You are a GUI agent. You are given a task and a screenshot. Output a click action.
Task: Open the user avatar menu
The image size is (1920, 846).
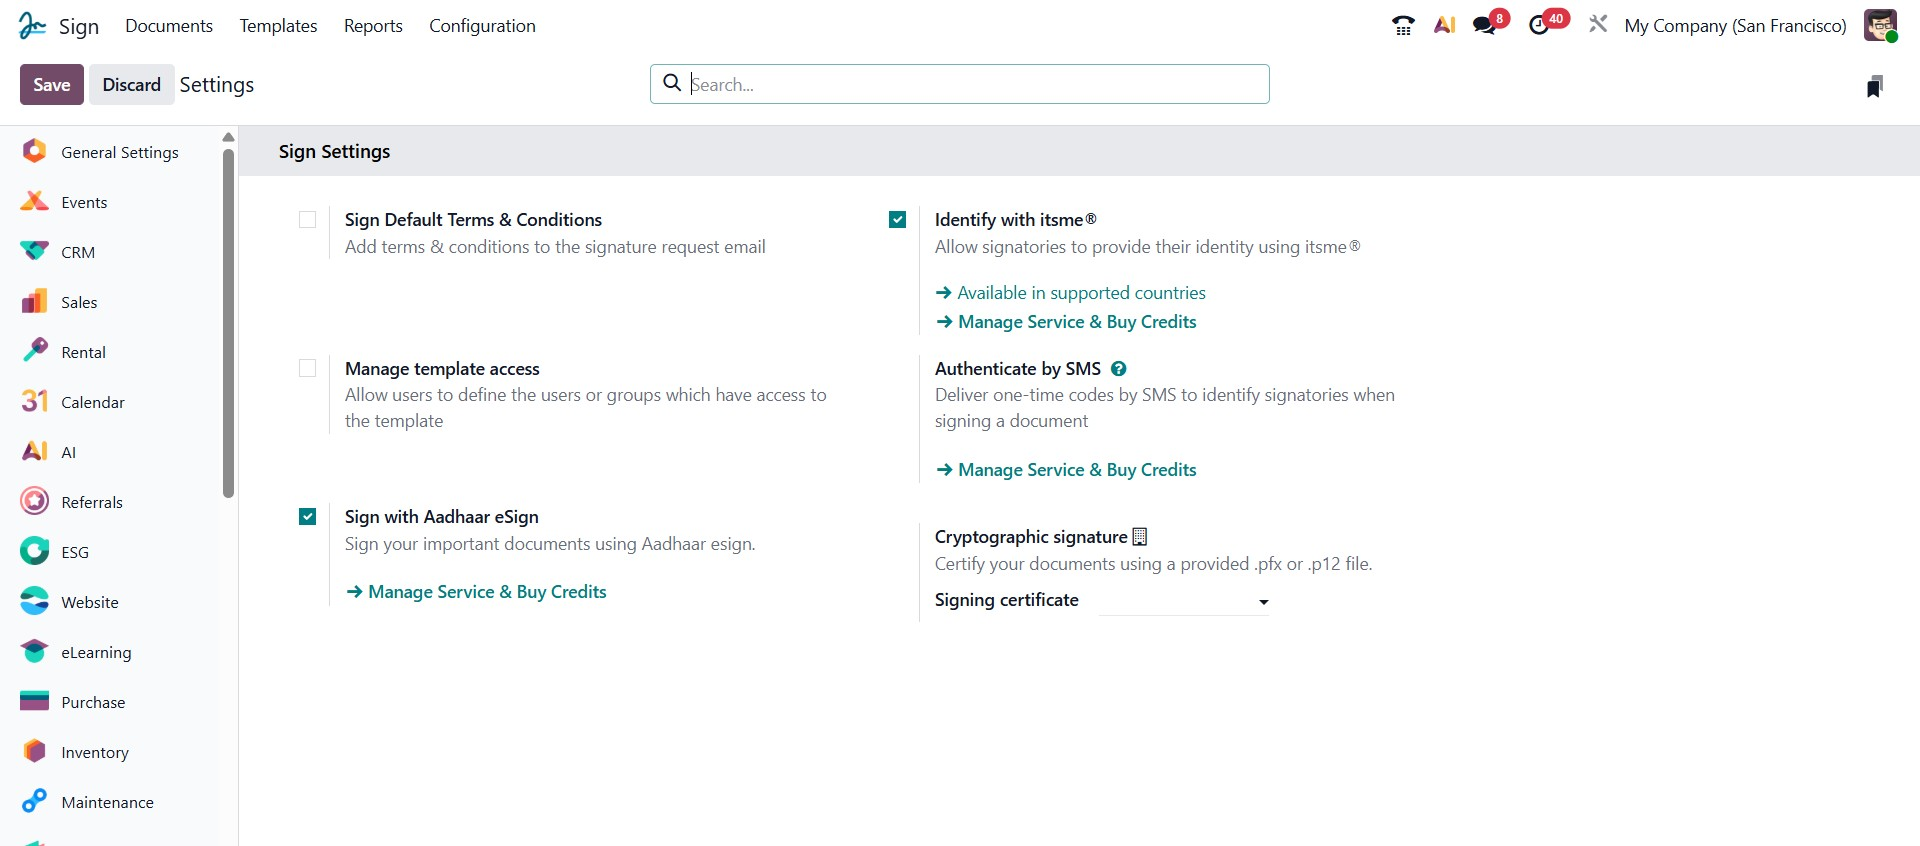1880,26
